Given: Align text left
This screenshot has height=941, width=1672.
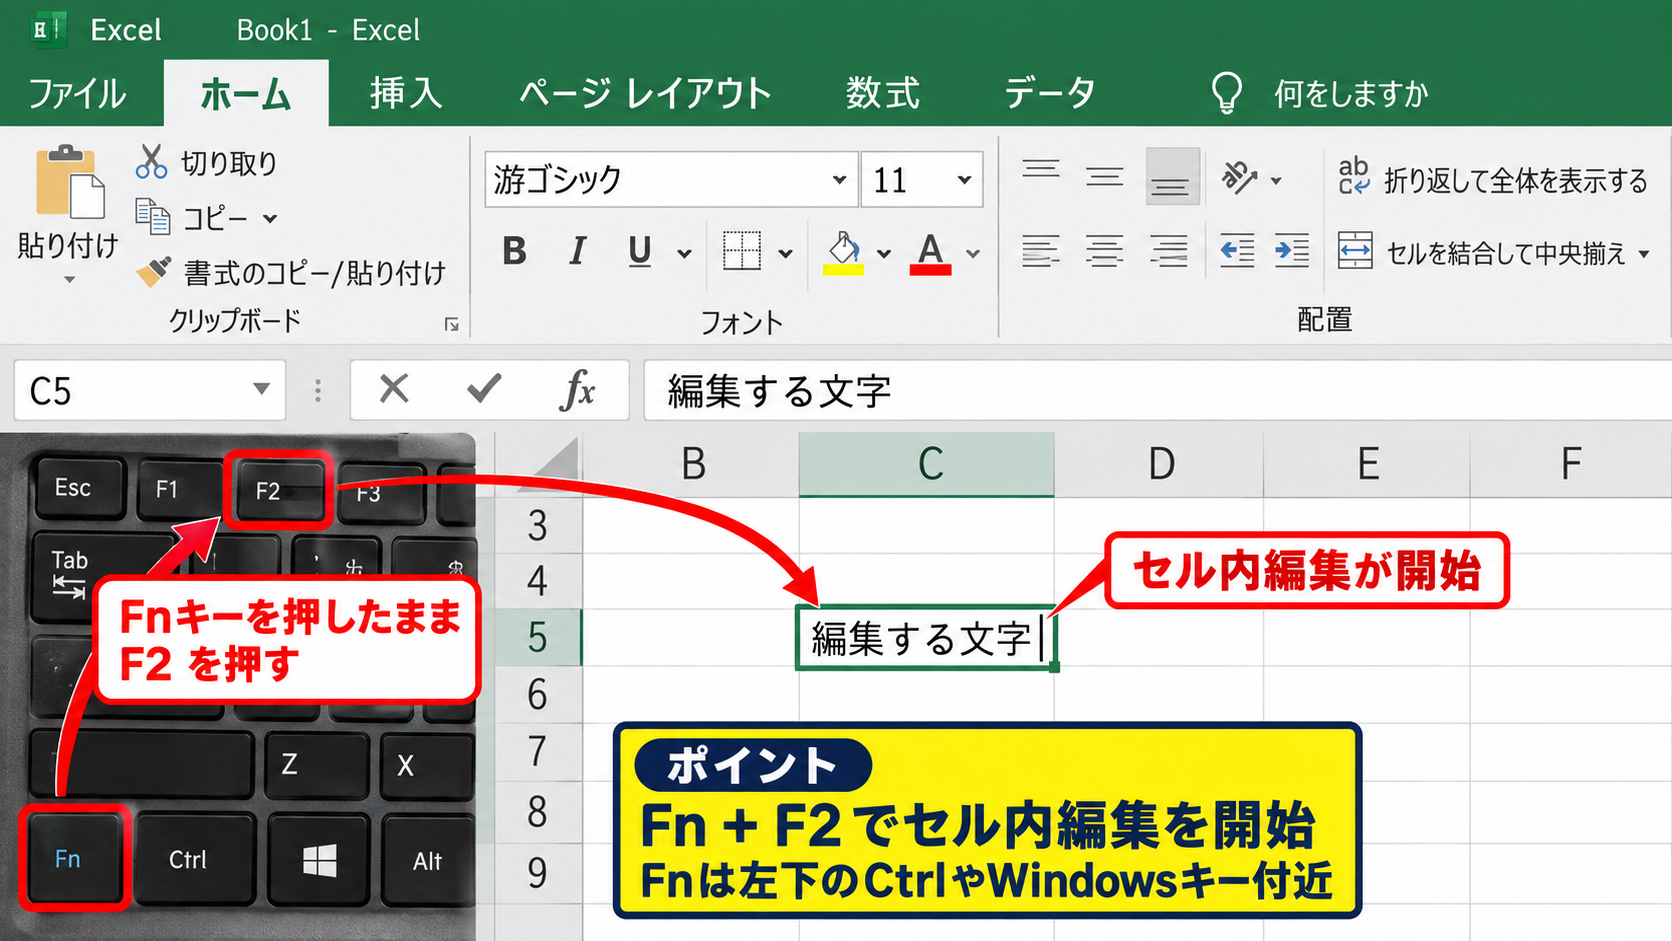Looking at the screenshot, I should coord(1041,251).
